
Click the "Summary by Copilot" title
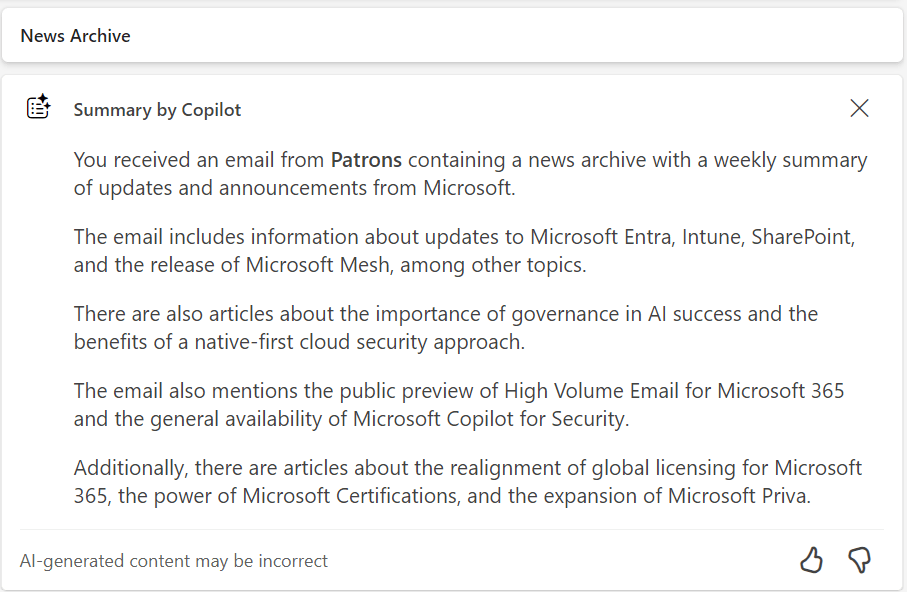[157, 110]
